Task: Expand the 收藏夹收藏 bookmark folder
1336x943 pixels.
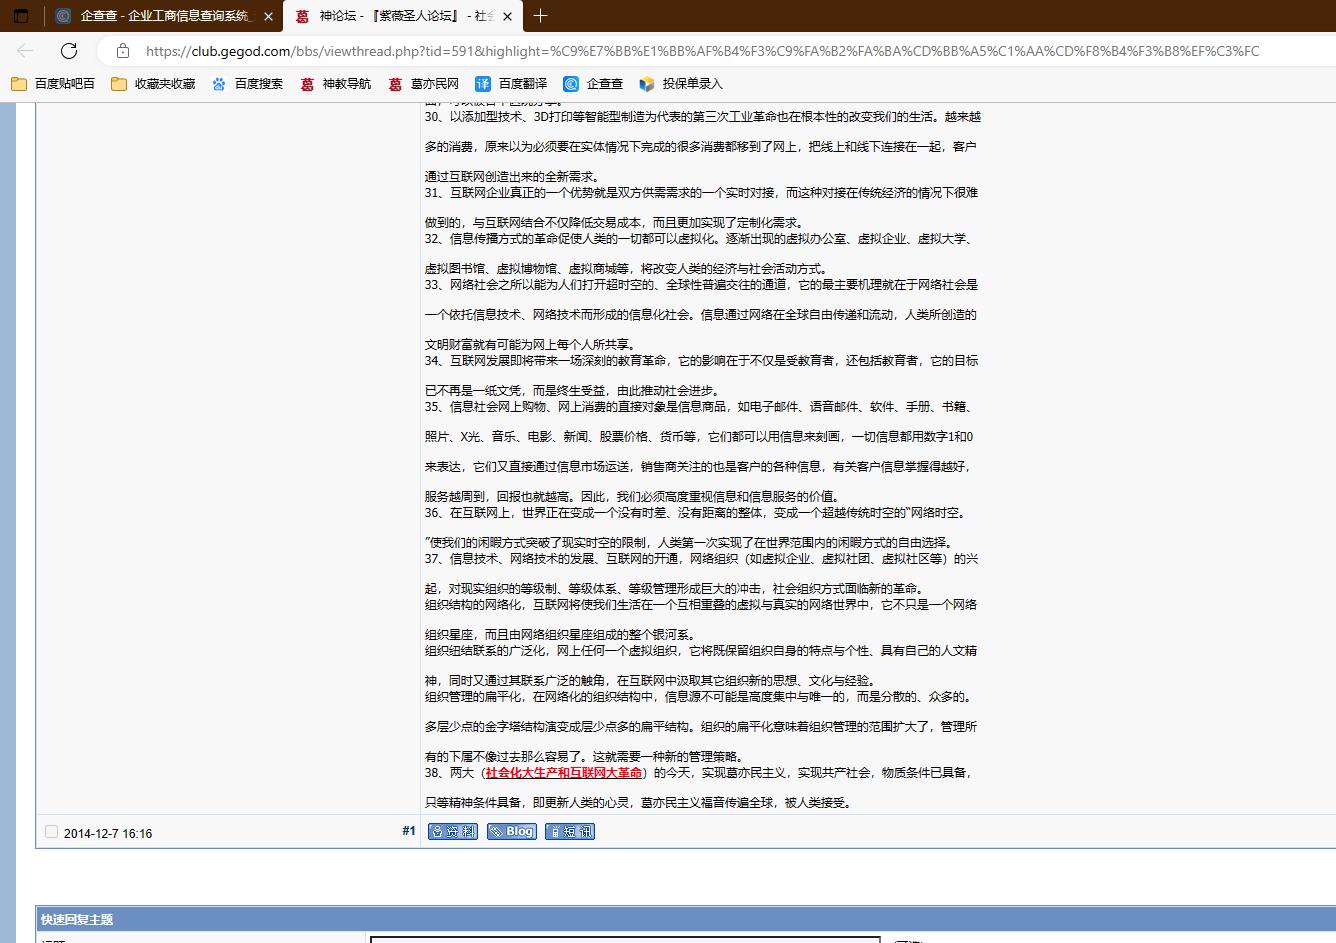Action: pos(153,84)
